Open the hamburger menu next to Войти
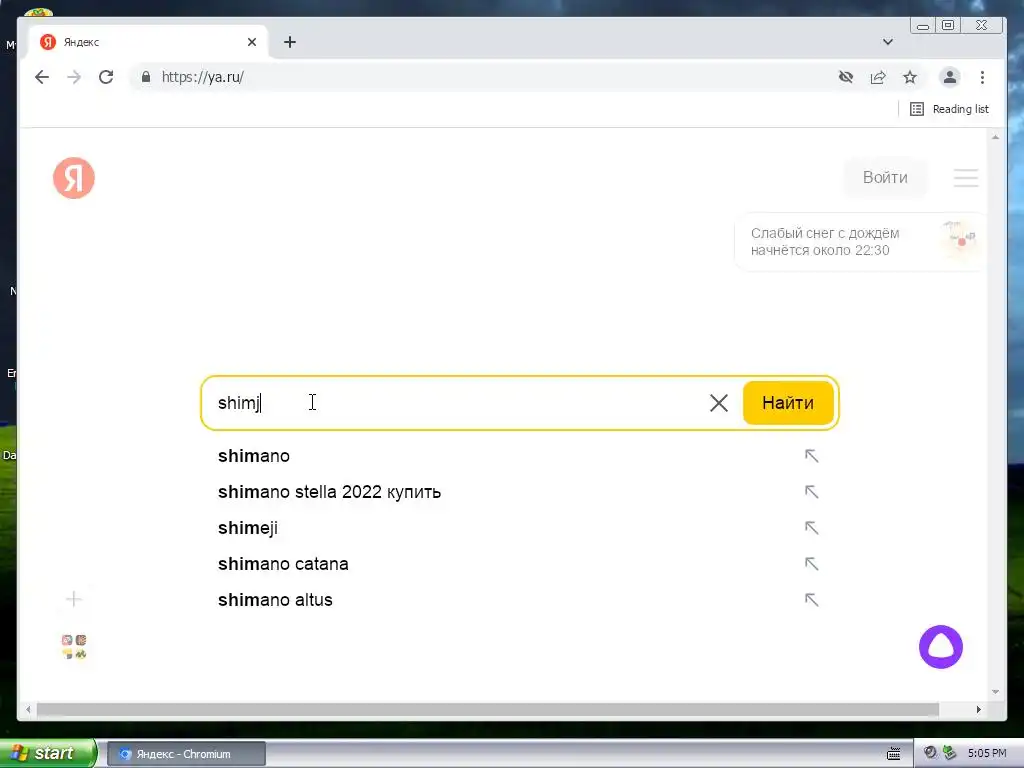Viewport: 1024px width, 768px height. [x=965, y=178]
